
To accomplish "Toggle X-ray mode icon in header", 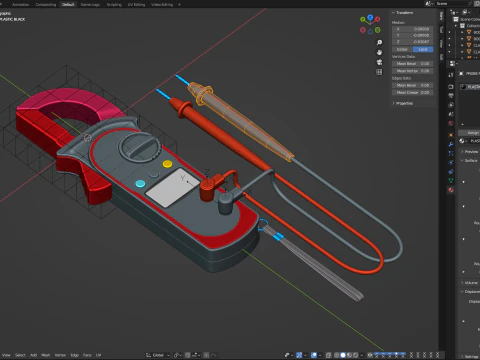I will [328, 355].
